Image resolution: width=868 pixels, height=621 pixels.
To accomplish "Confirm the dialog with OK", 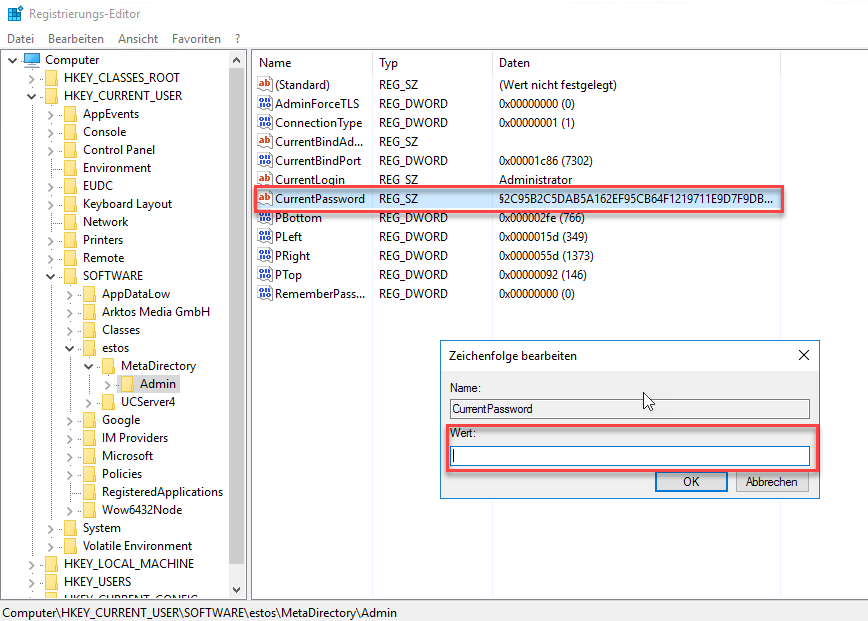I will pyautogui.click(x=690, y=482).
